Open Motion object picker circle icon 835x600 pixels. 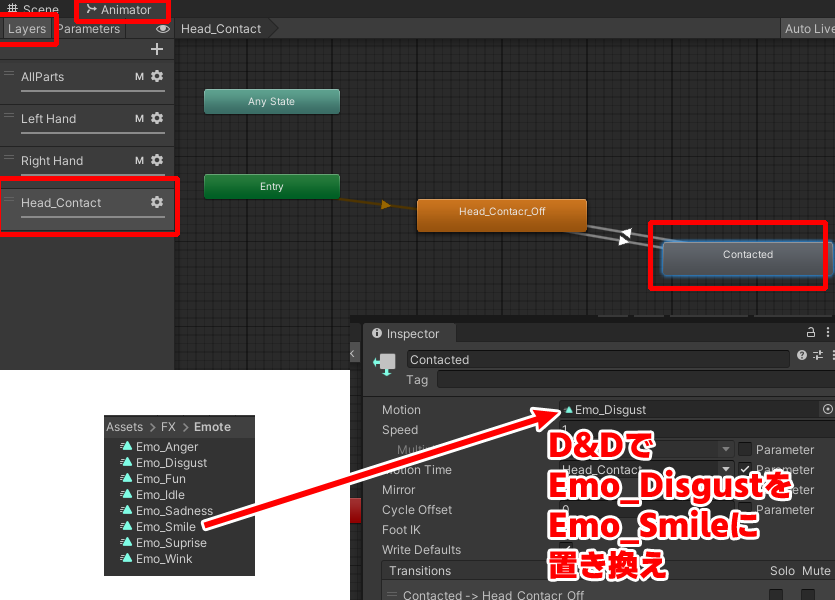(x=827, y=410)
